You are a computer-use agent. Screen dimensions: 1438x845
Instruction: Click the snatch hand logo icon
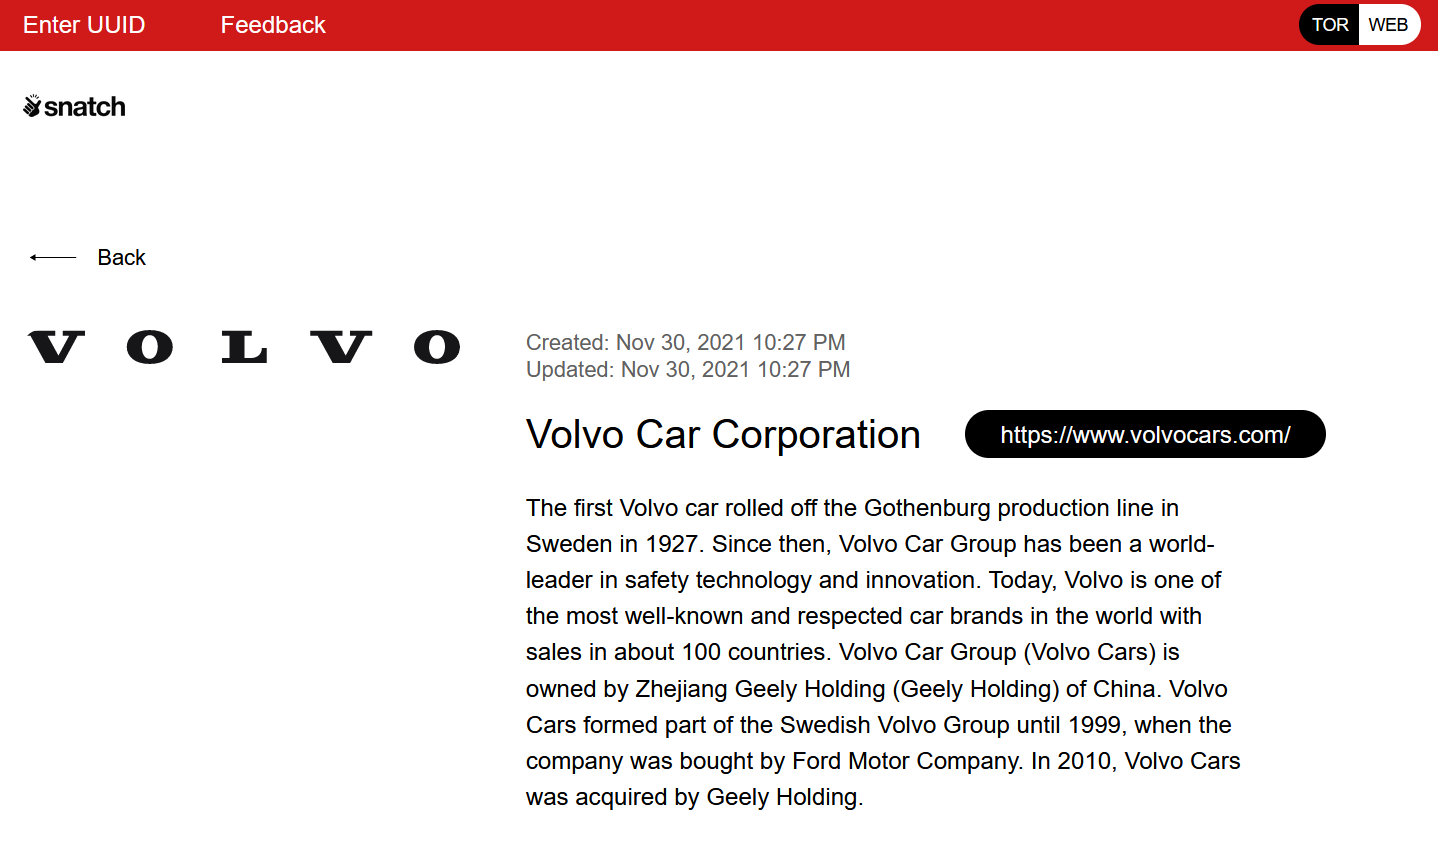pos(32,106)
